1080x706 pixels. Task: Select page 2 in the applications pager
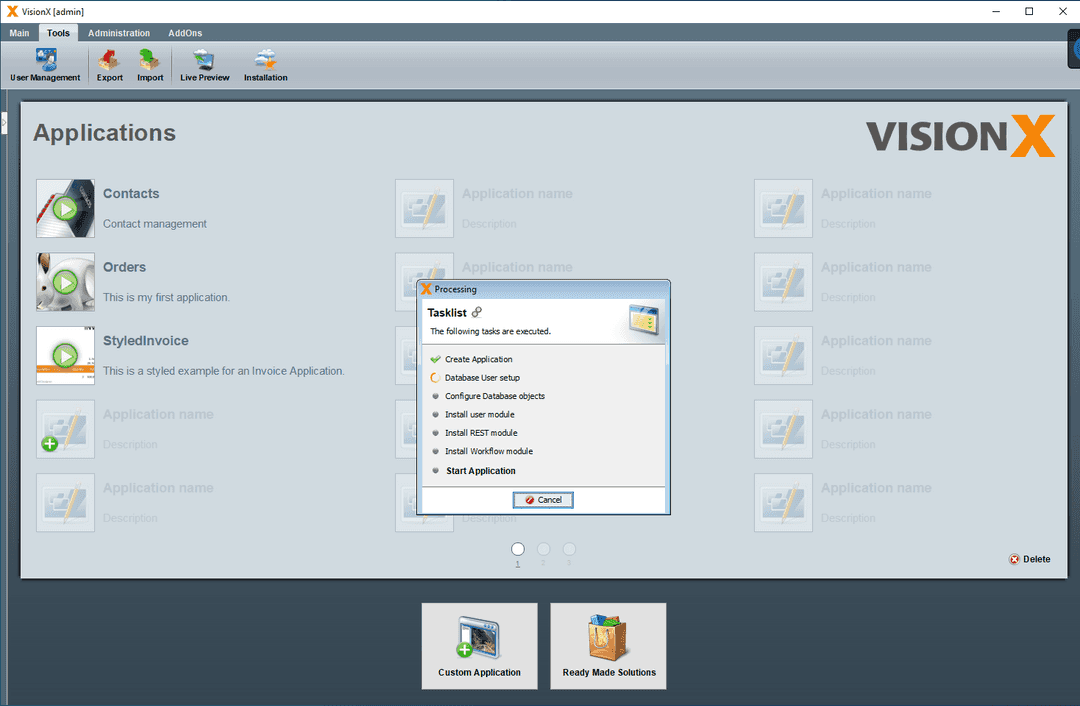point(543,548)
